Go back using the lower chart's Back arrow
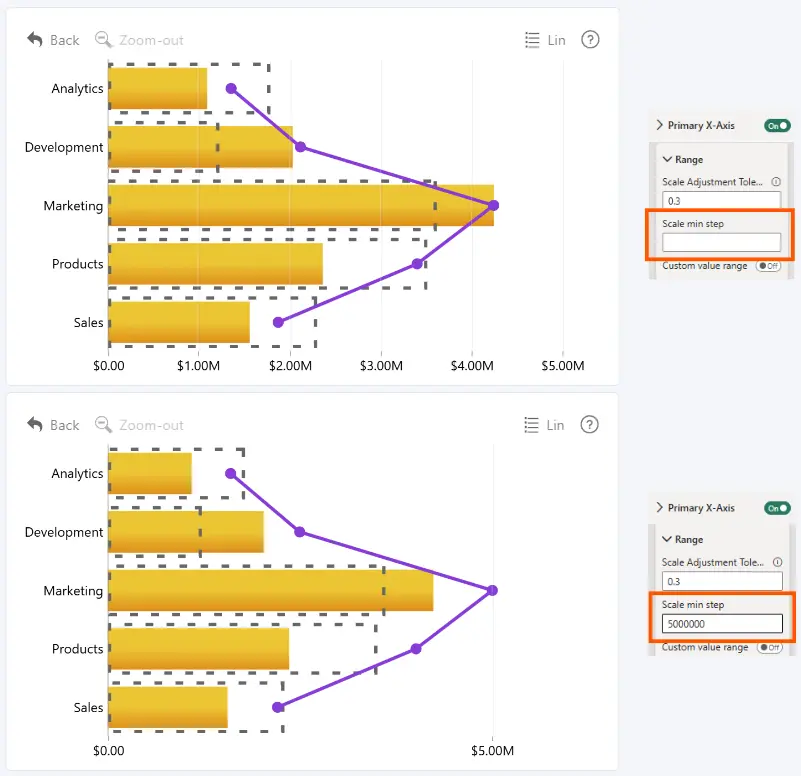This screenshot has height=776, width=801. pyautogui.click(x=35, y=424)
